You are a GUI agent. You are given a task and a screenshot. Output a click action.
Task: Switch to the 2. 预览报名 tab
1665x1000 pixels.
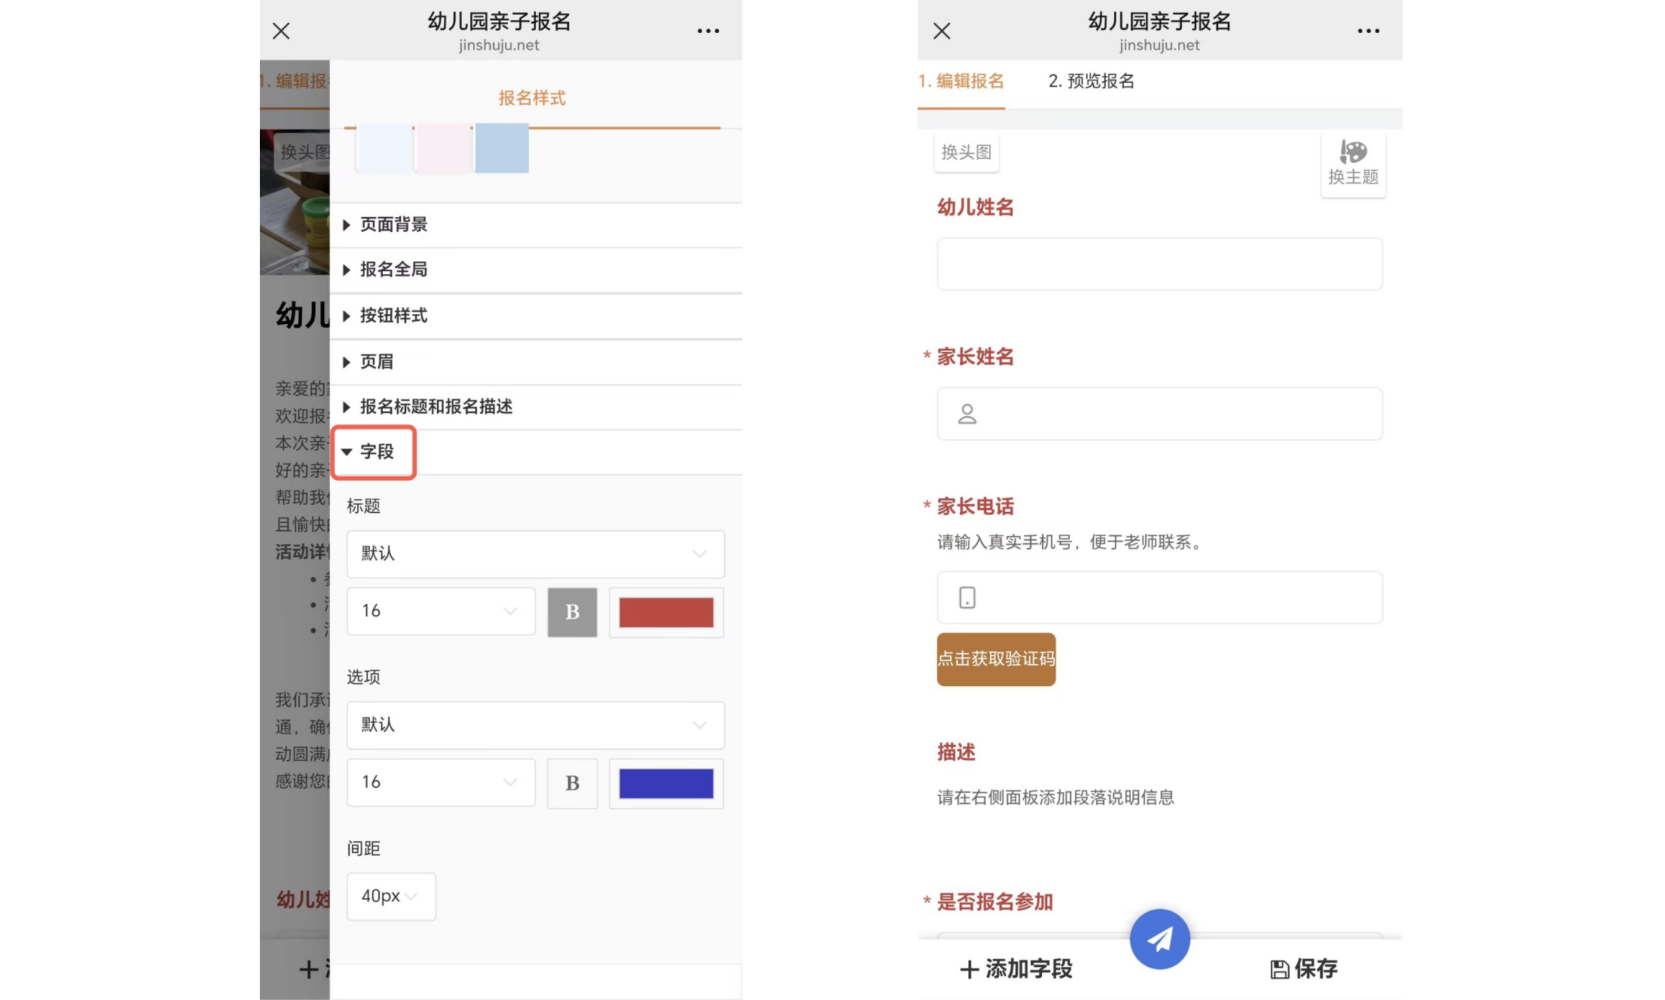click(1091, 81)
